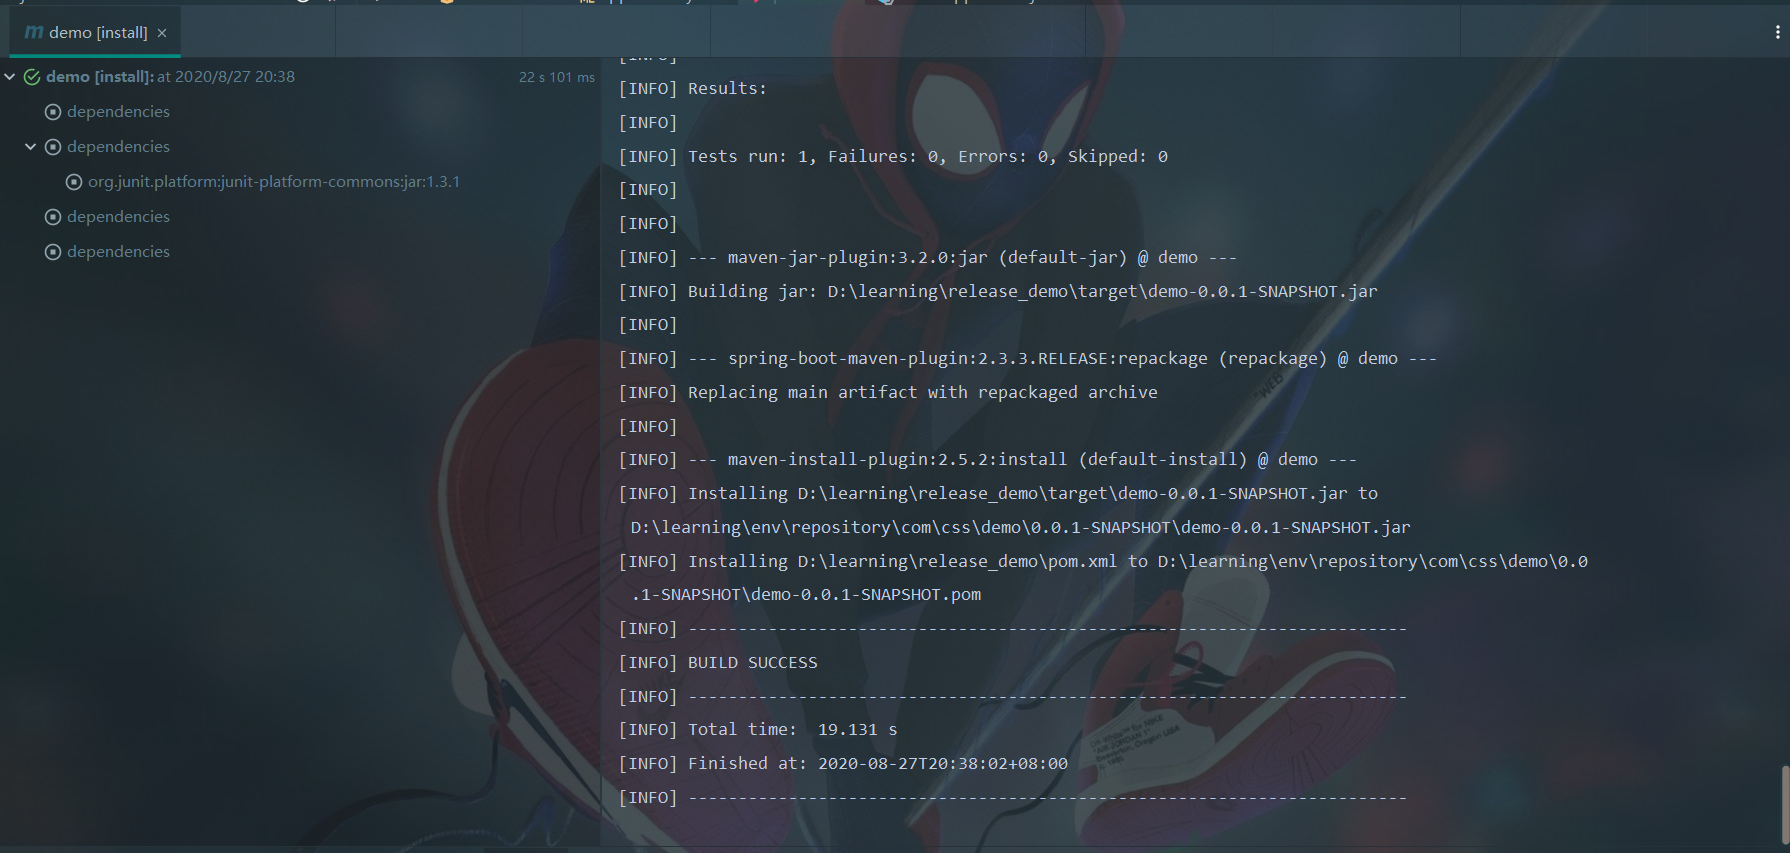Collapse the demo [install] root node
1790x853 pixels.
pyautogui.click(x=10, y=77)
